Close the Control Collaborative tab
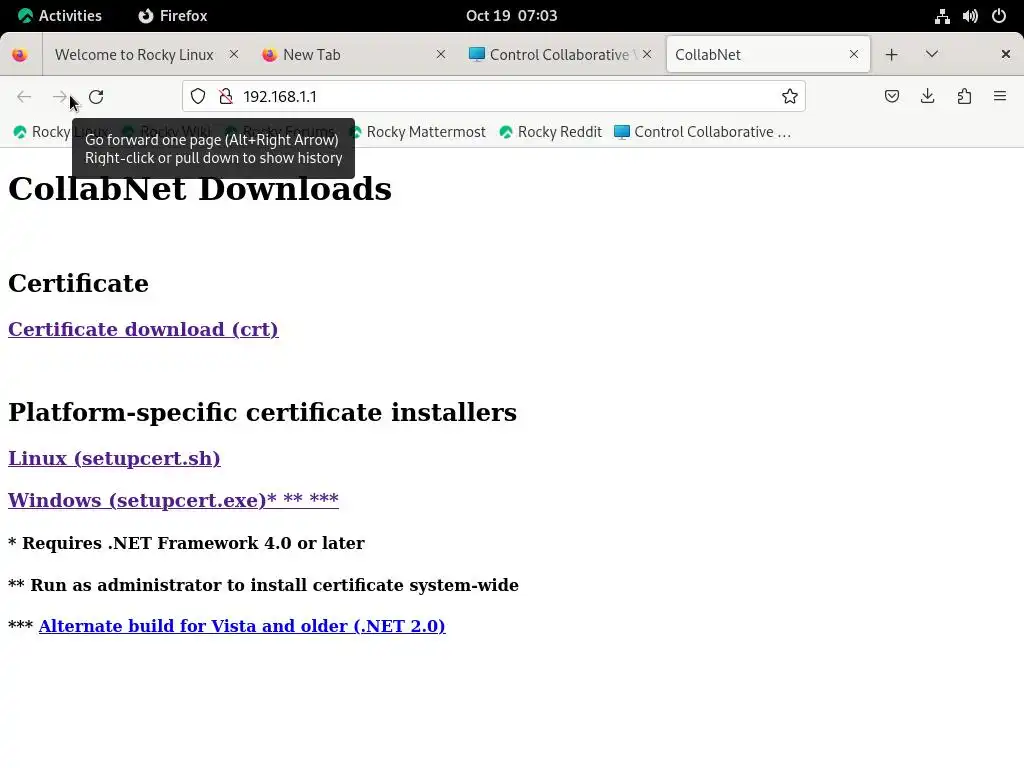The image size is (1024, 768). click(647, 54)
